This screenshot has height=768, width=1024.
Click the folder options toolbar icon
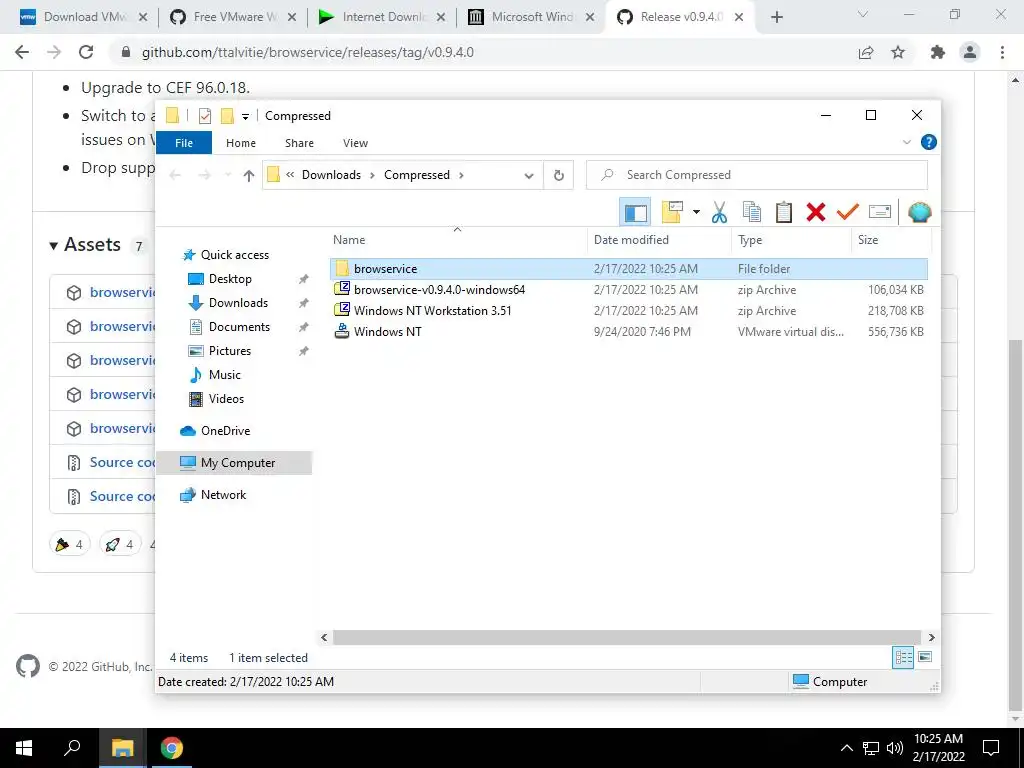pos(672,212)
